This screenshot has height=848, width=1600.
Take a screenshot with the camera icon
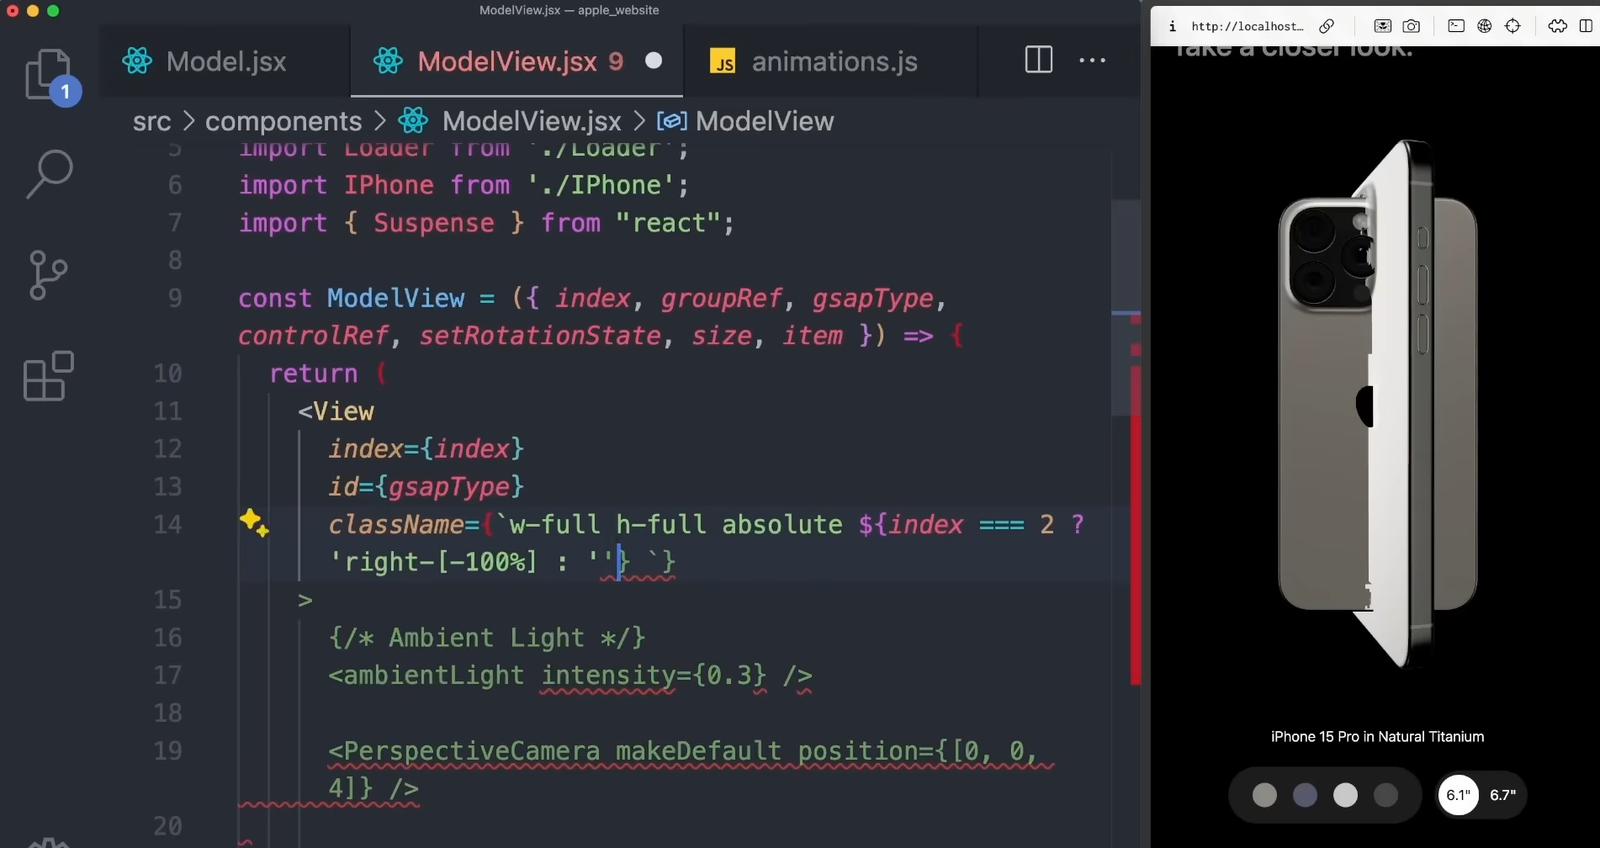point(1411,26)
